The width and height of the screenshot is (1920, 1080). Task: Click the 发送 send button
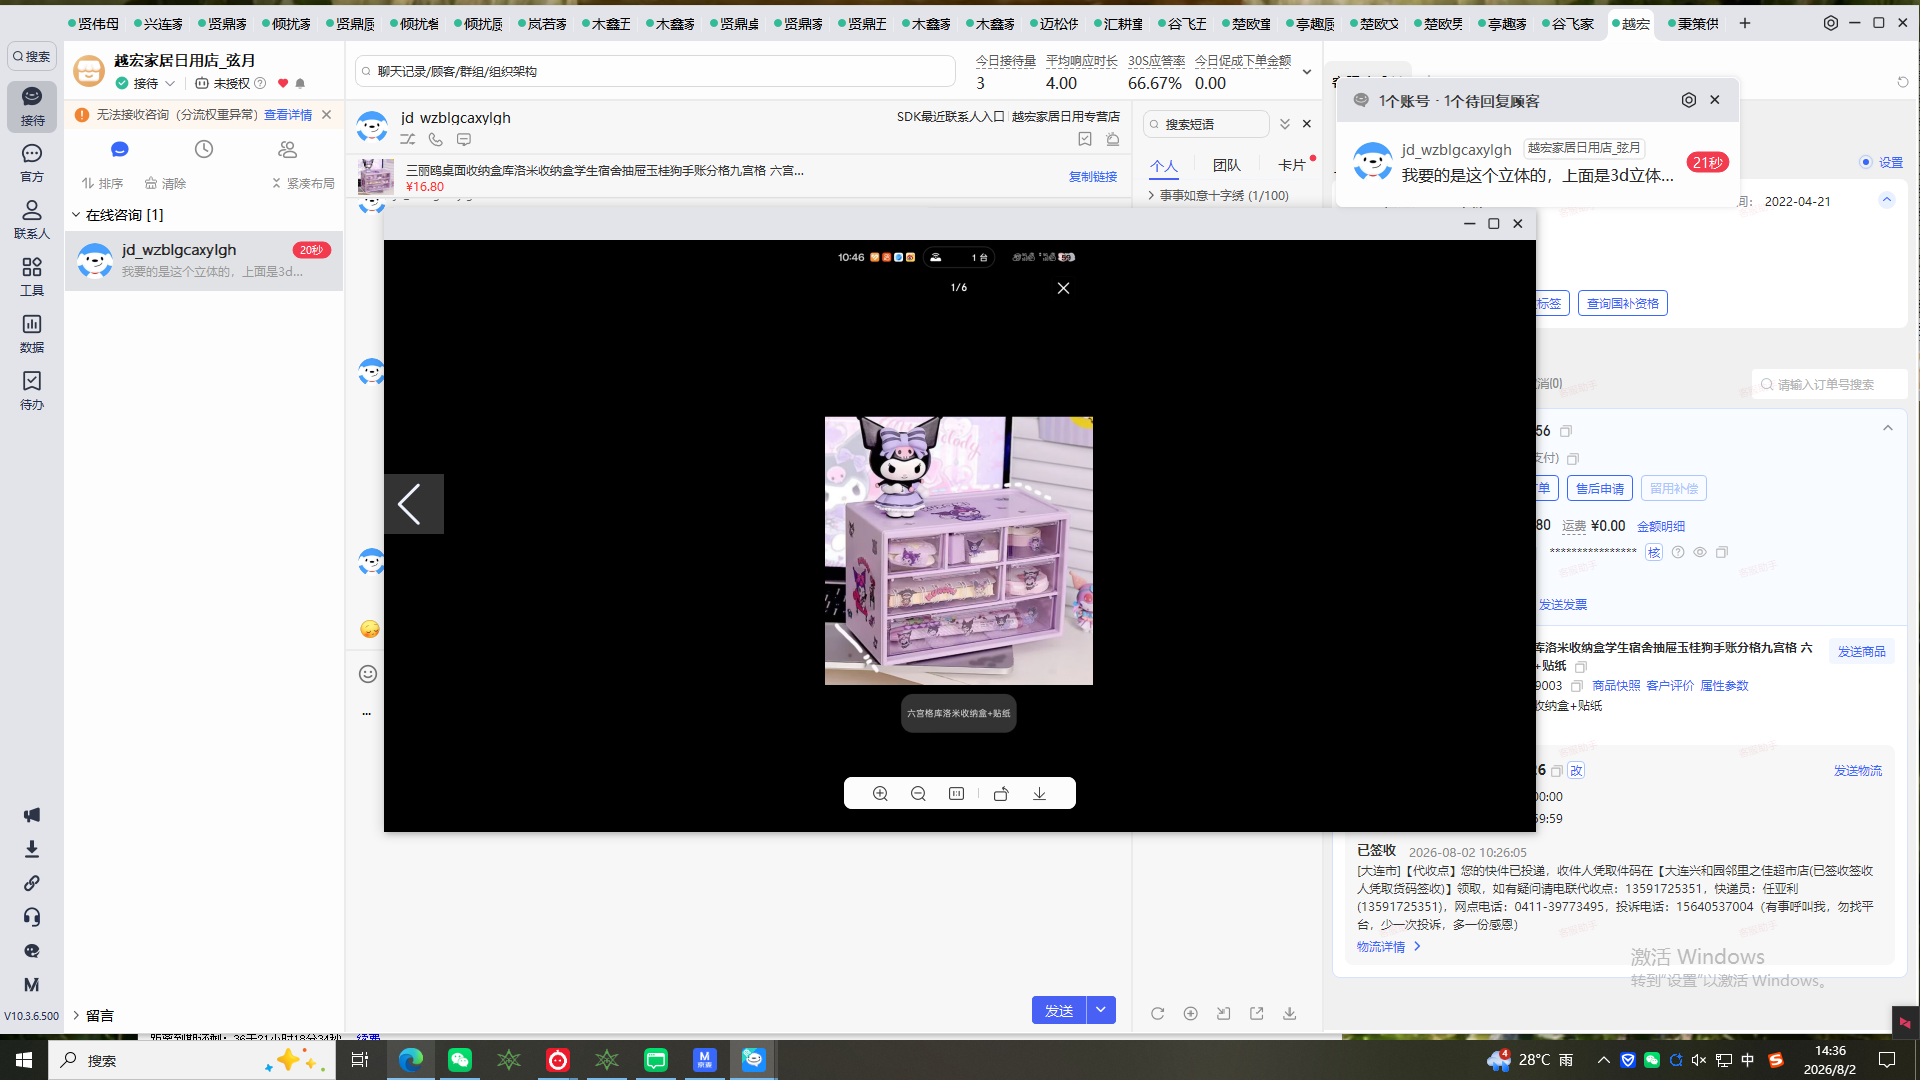[x=1059, y=1010]
